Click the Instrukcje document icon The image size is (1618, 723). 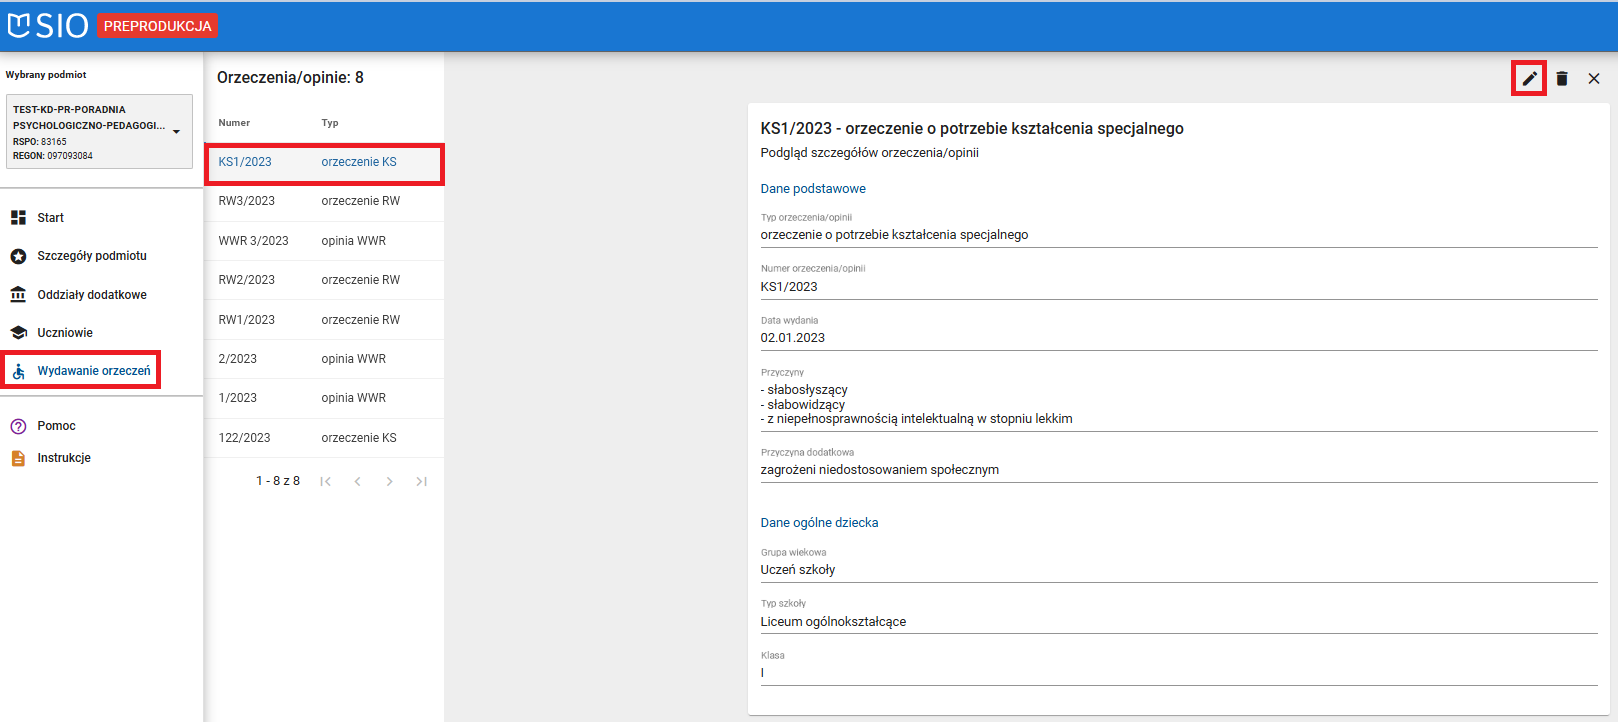pos(18,458)
